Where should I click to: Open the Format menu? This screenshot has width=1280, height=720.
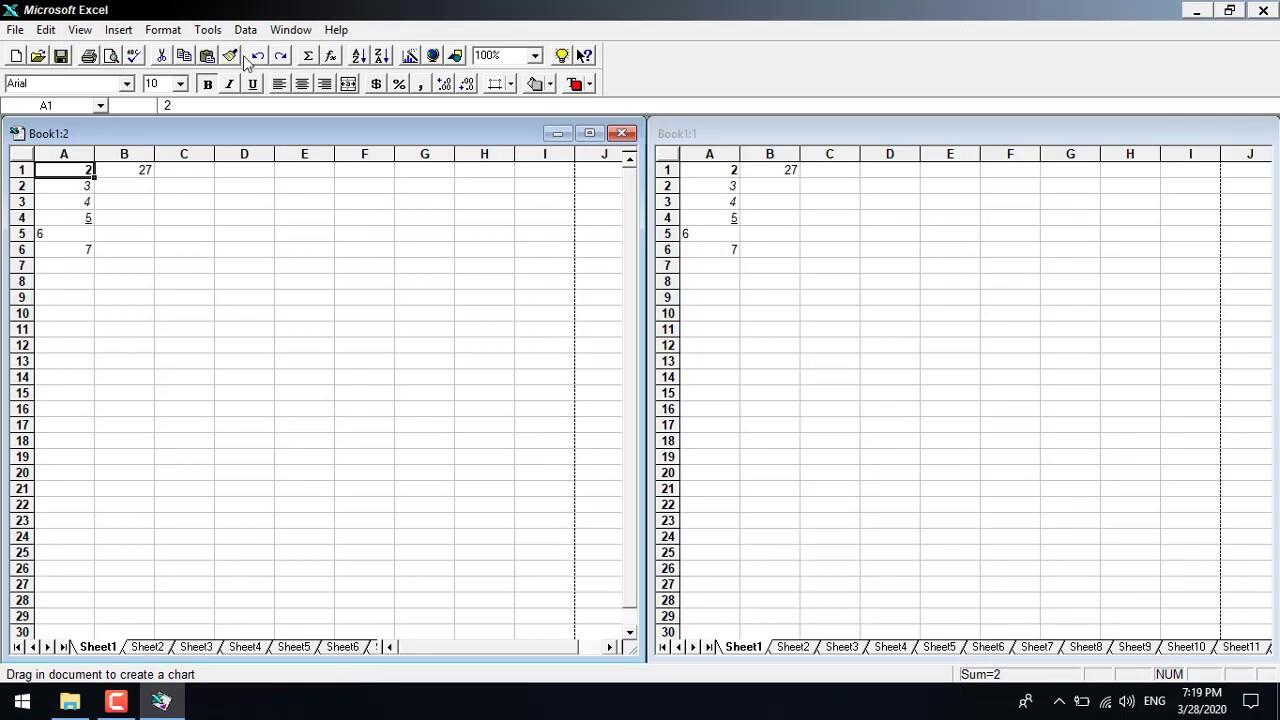point(162,30)
